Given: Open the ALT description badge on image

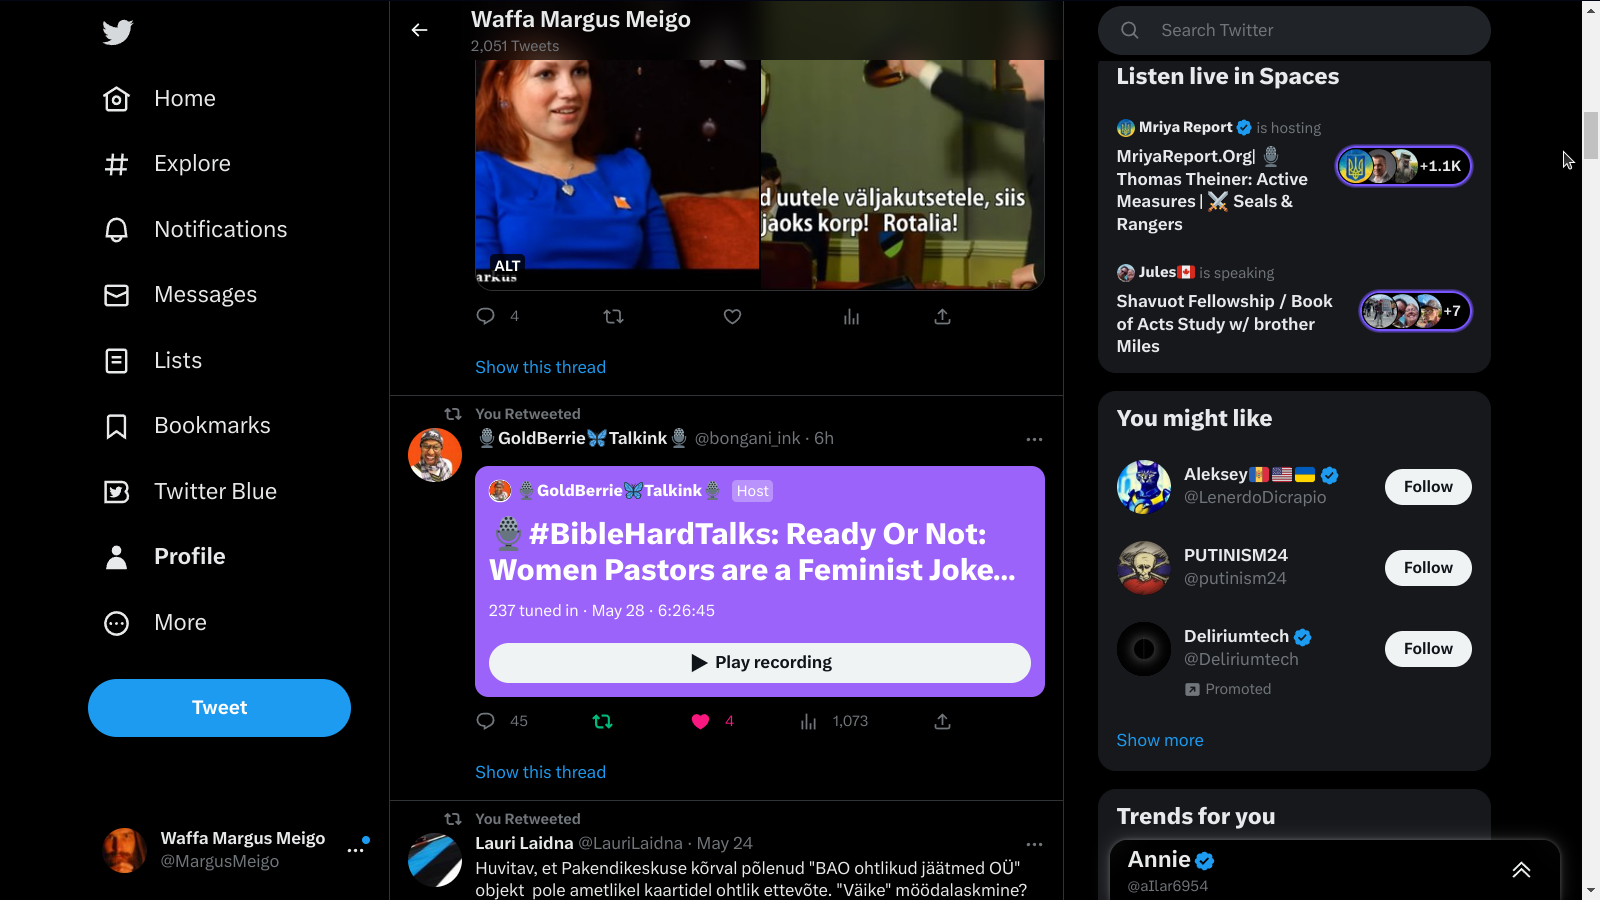Looking at the screenshot, I should (507, 266).
